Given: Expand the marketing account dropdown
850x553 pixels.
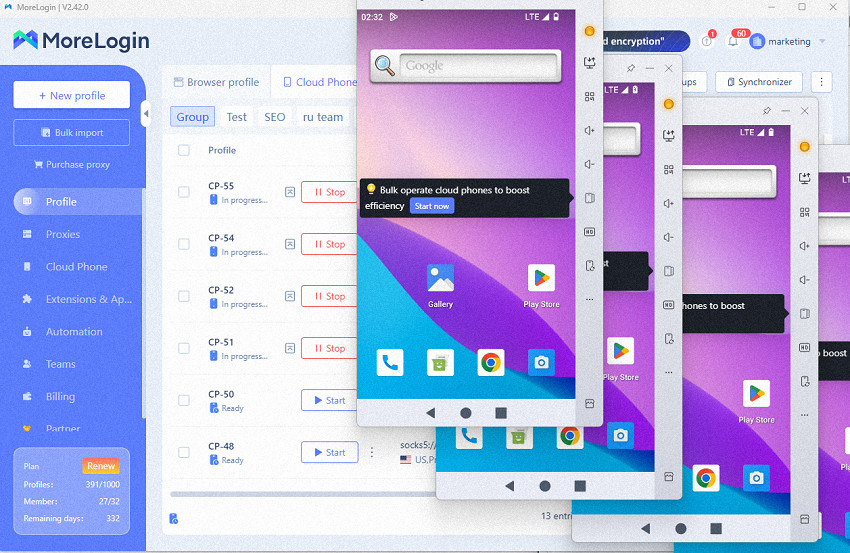Looking at the screenshot, I should tap(822, 41).
